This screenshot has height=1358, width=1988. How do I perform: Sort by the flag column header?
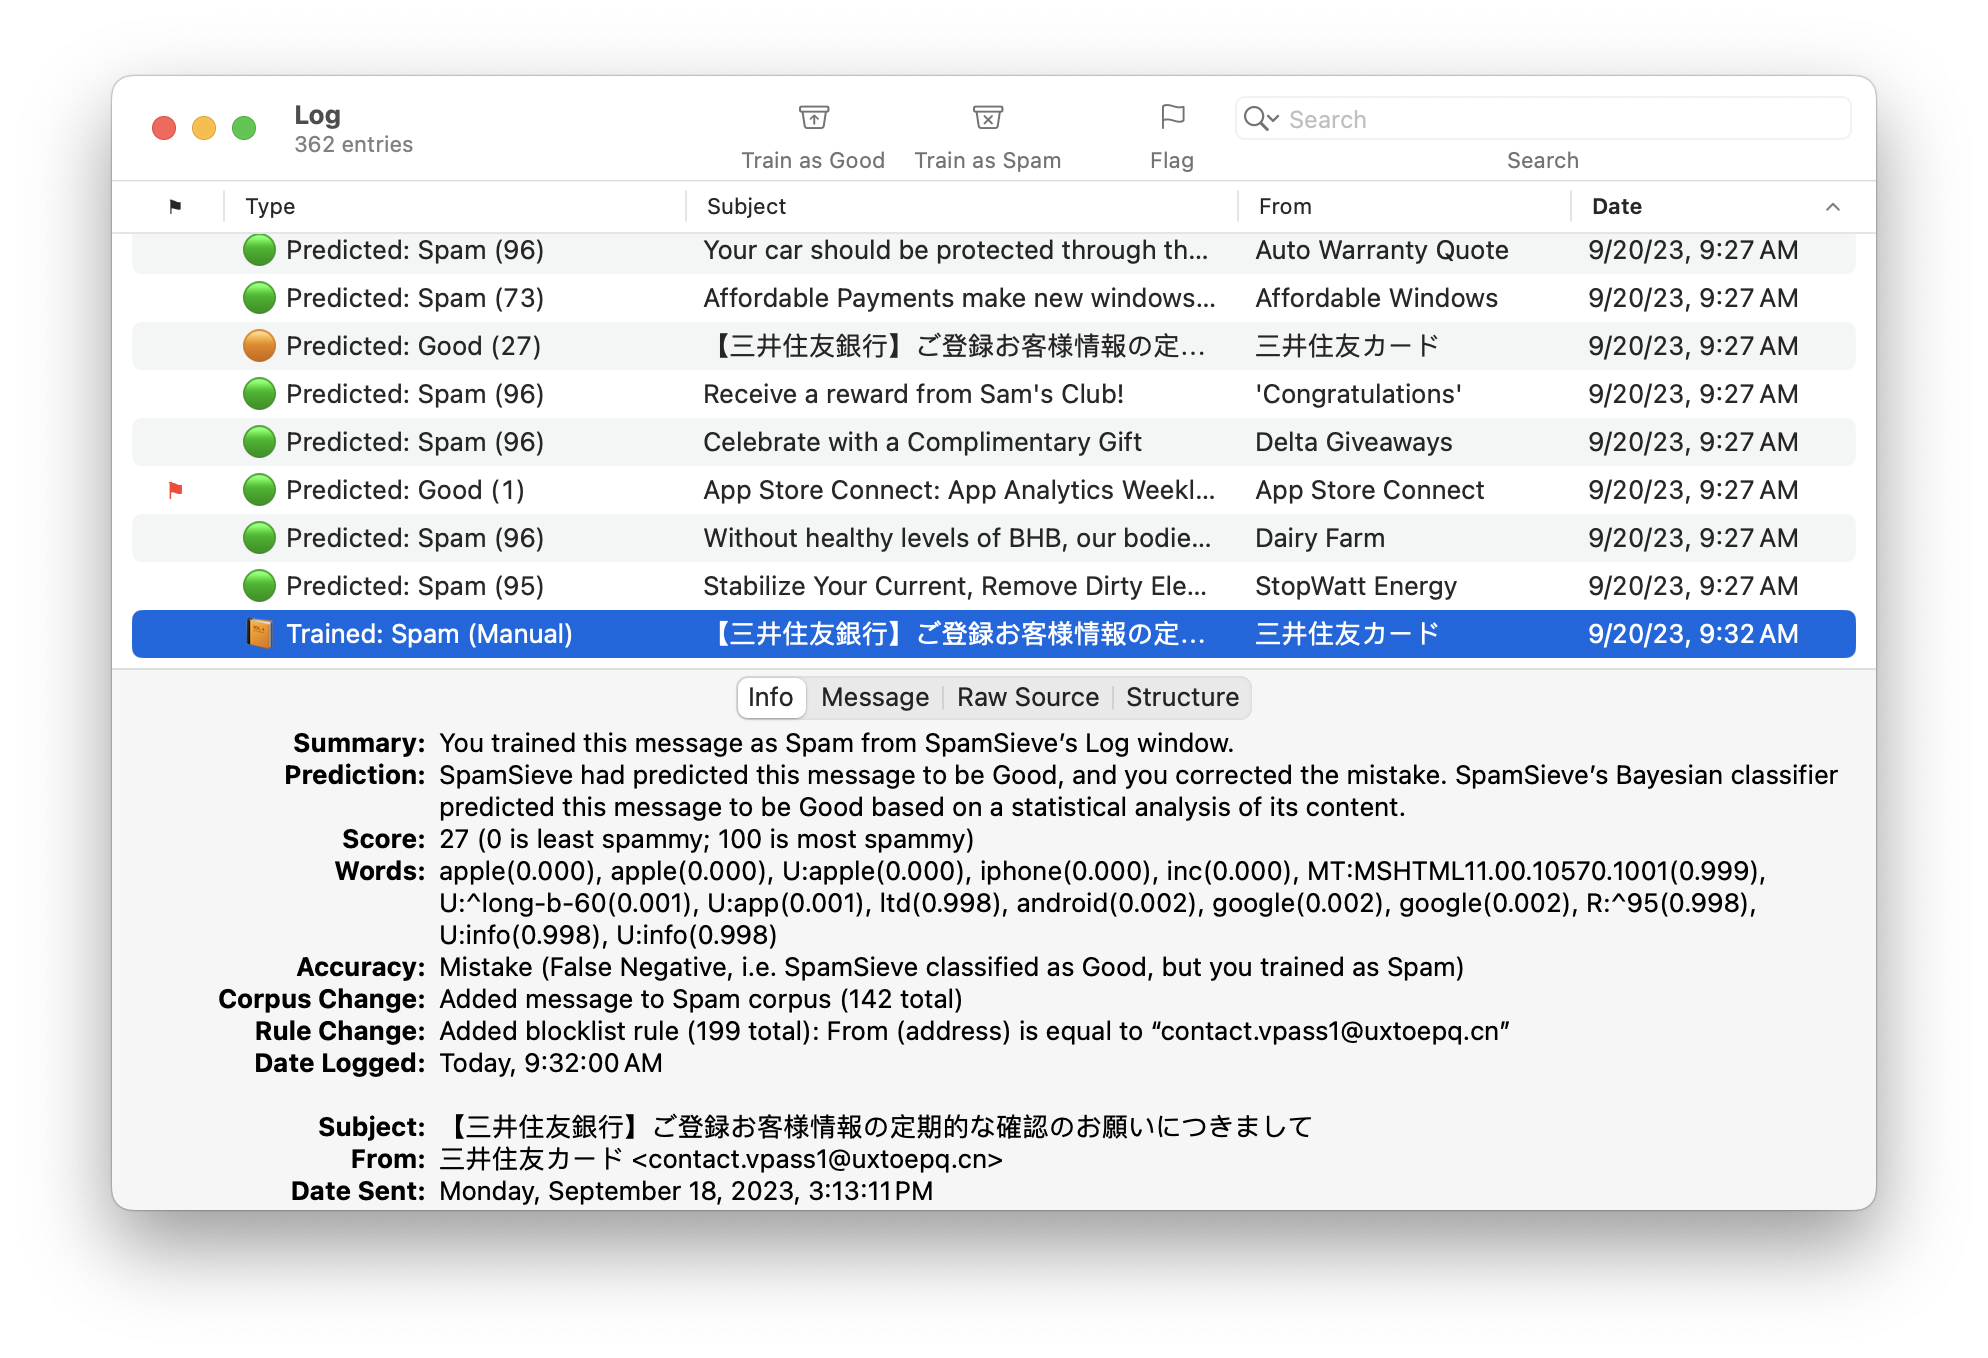click(x=175, y=206)
